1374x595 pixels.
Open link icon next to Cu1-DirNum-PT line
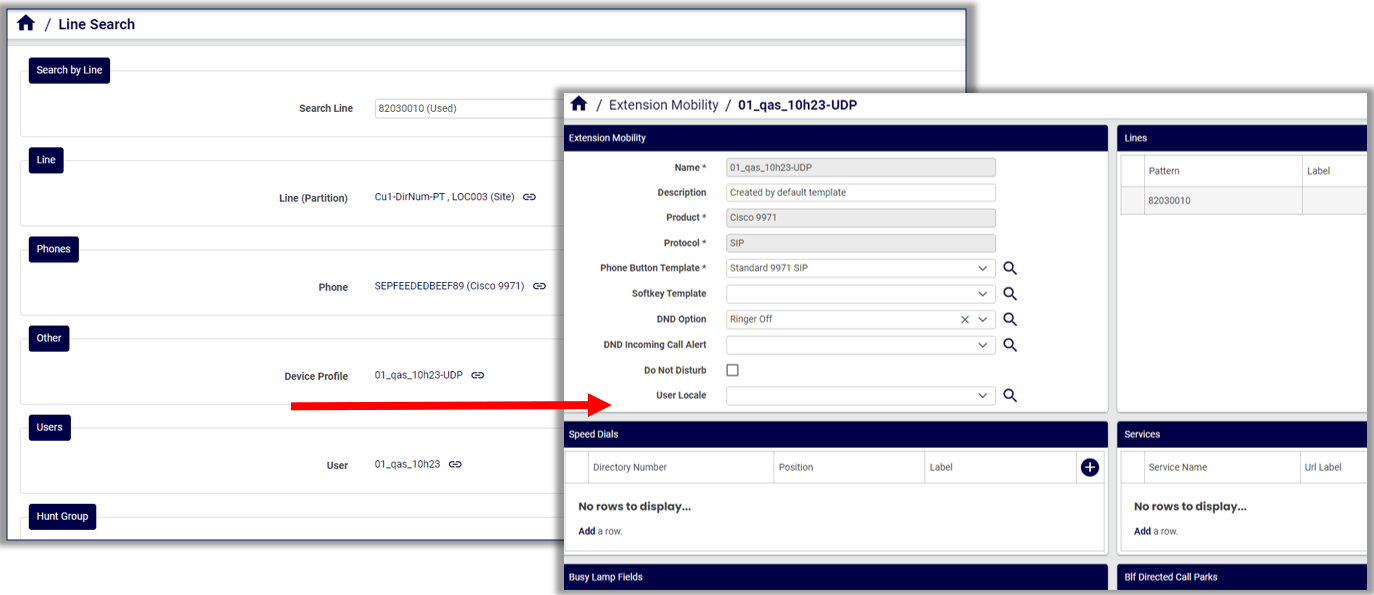click(x=529, y=198)
